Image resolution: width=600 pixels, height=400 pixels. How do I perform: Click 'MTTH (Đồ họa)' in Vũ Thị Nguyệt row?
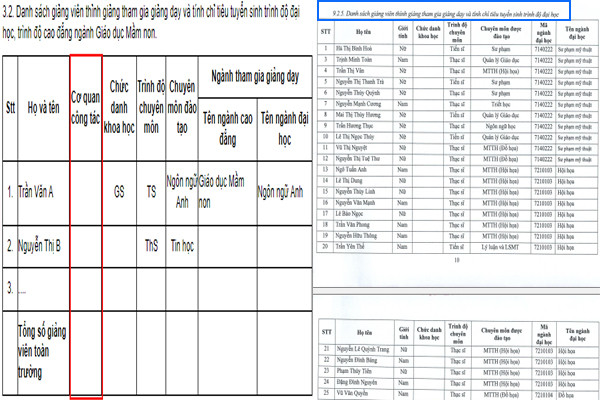[x=501, y=148]
